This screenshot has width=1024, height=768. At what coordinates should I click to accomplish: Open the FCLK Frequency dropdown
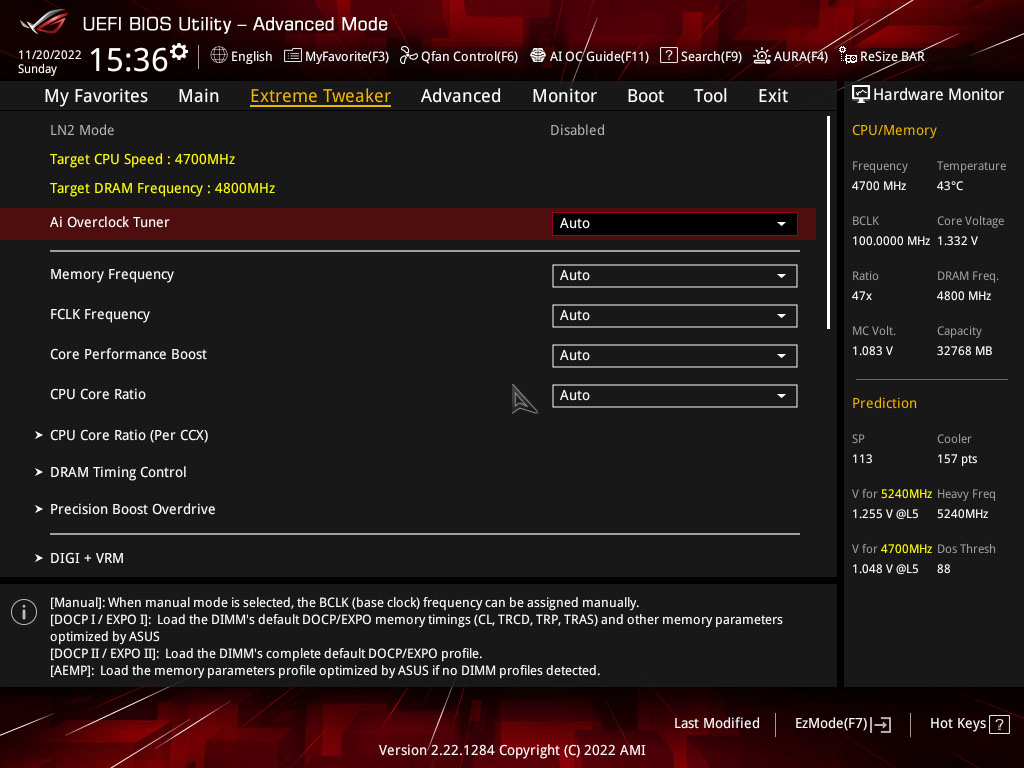(675, 315)
